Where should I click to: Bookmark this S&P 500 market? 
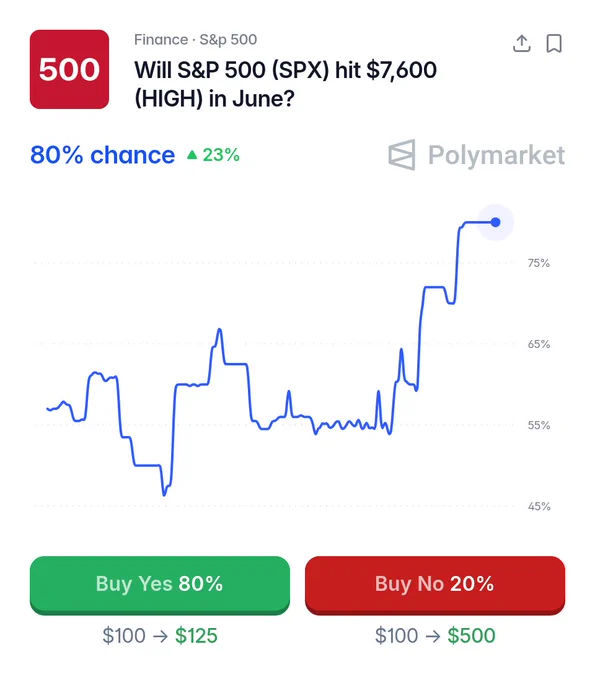click(554, 43)
